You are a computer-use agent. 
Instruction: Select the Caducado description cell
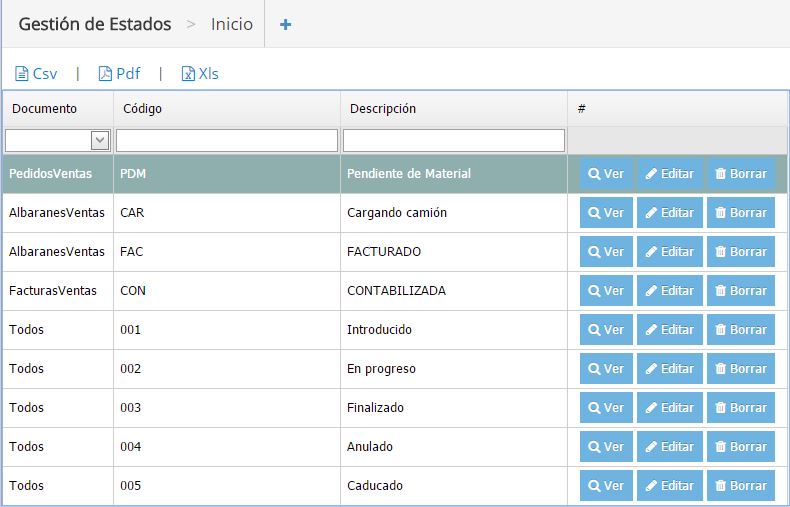pyautogui.click(x=454, y=485)
